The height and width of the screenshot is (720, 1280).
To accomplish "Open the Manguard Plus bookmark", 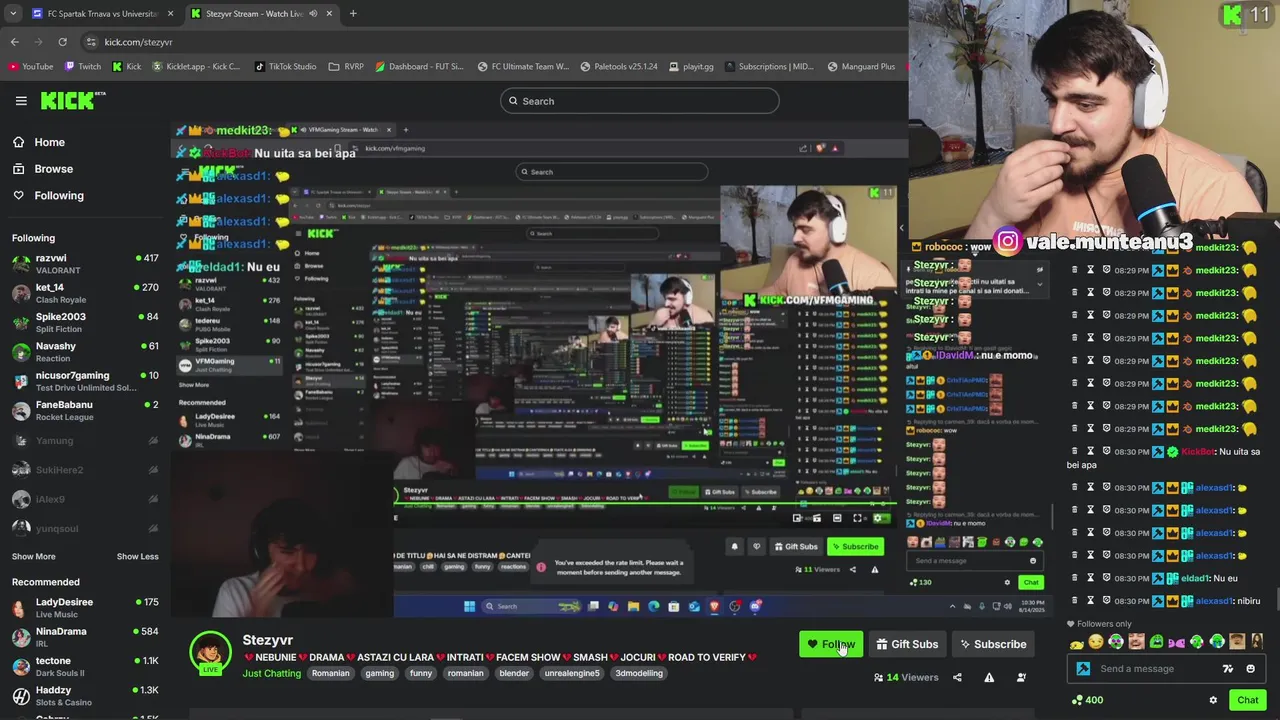I will [861, 67].
